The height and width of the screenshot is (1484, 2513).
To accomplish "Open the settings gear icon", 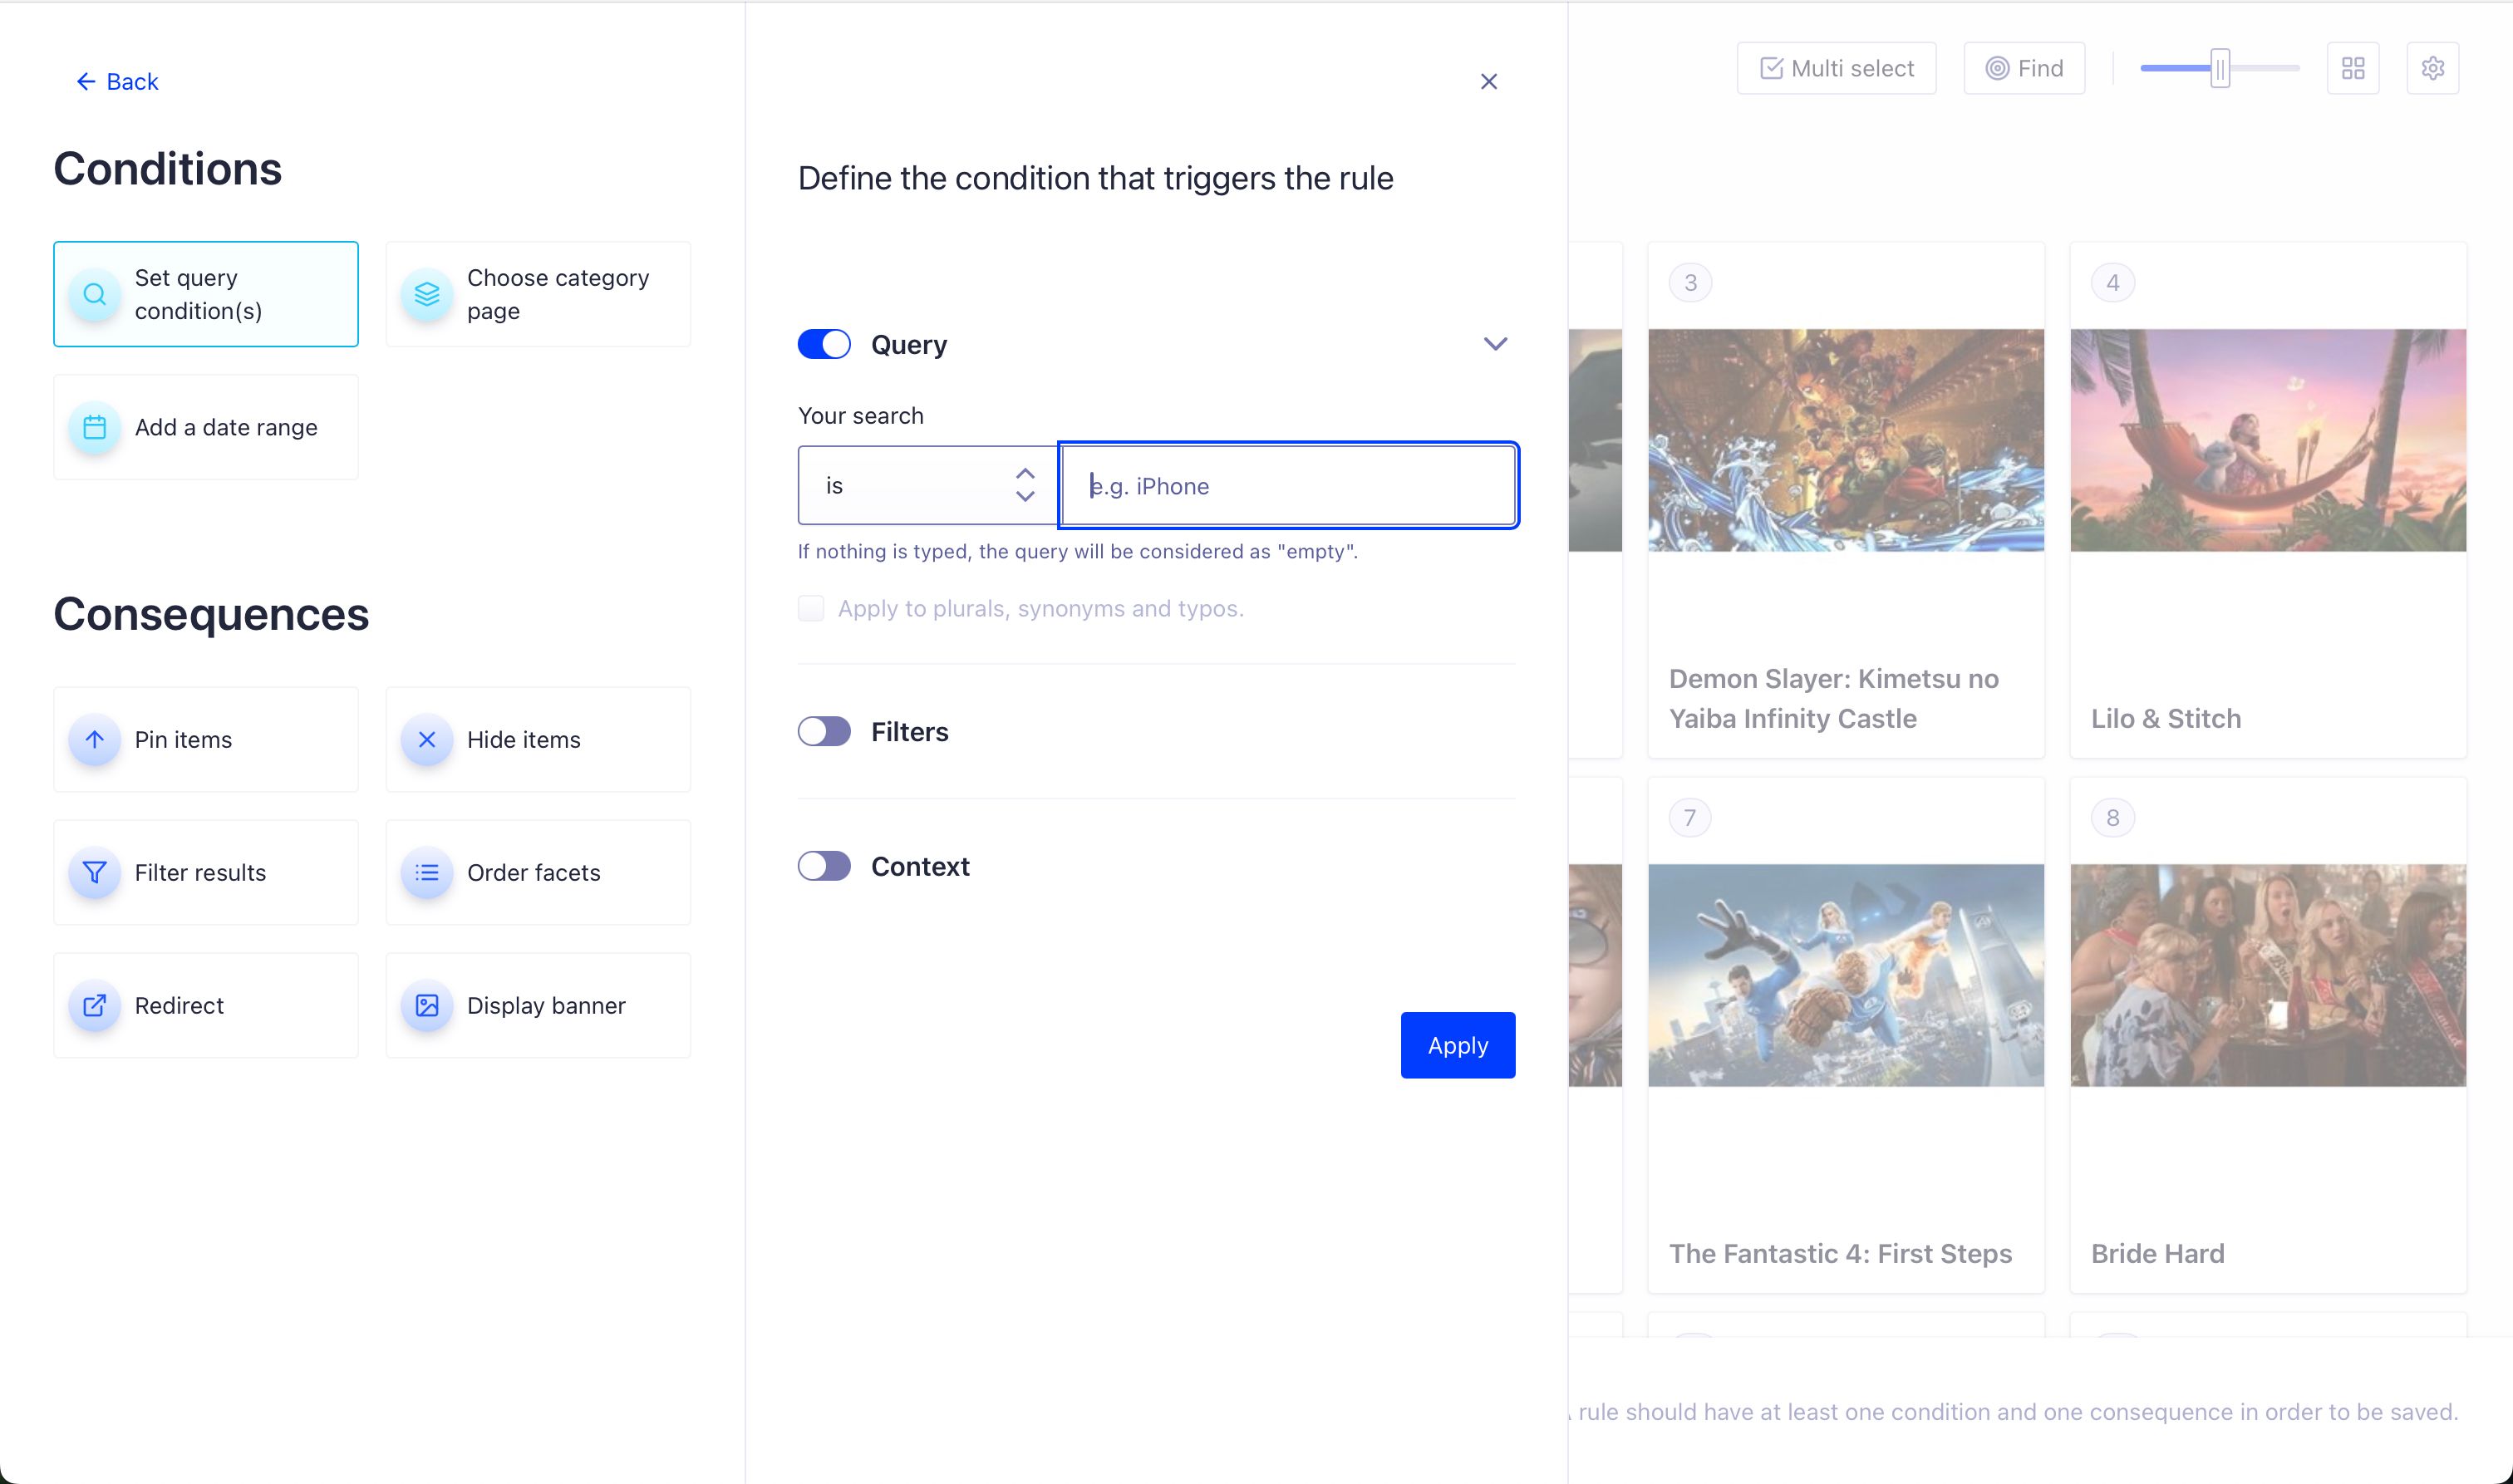I will tap(2433, 68).
